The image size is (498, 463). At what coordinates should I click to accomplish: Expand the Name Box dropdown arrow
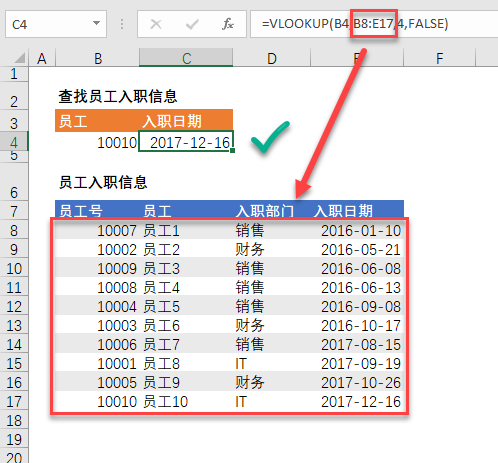click(x=96, y=23)
